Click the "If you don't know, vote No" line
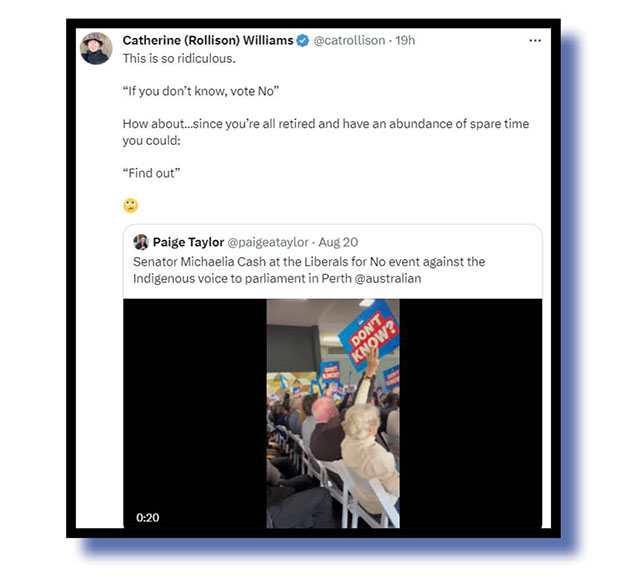This screenshot has width=624, height=582. 201,91
